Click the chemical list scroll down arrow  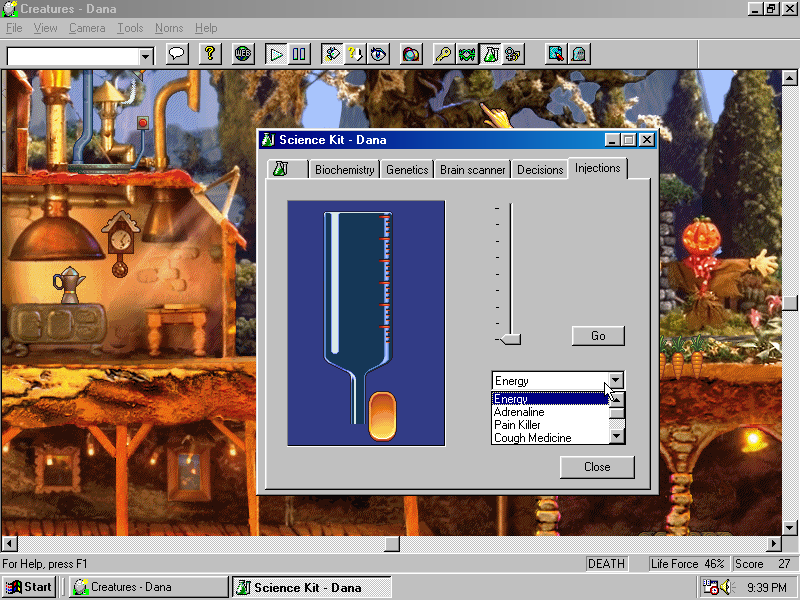617,436
